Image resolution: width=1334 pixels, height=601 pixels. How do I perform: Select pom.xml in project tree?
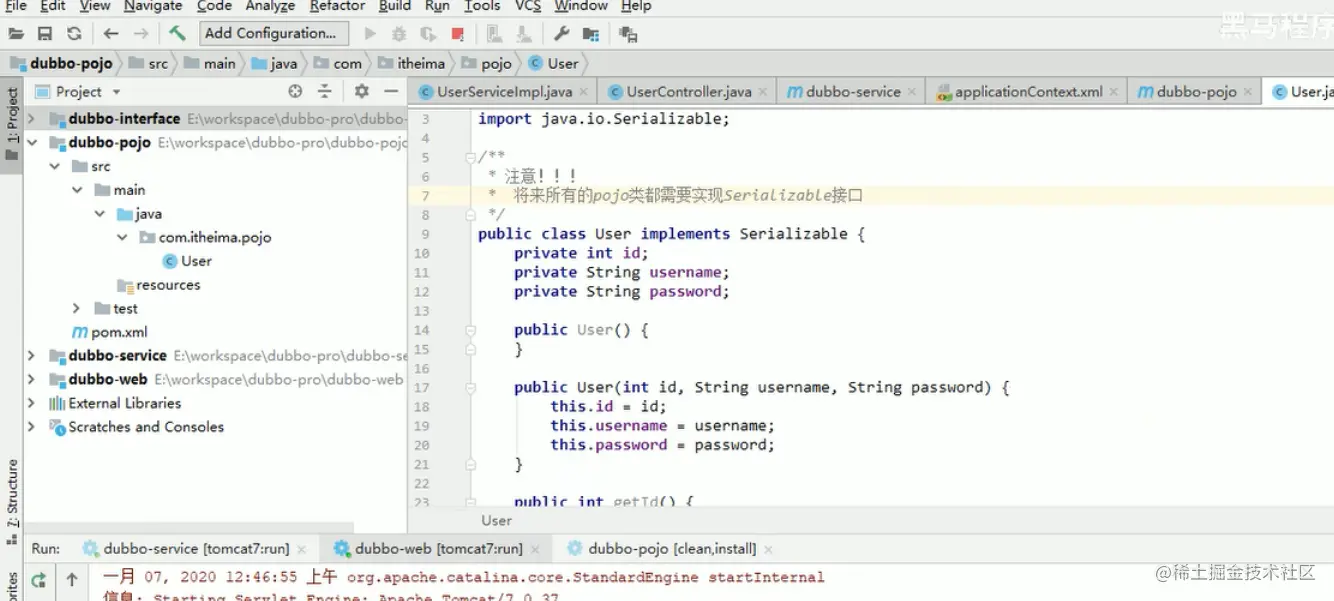(109, 332)
